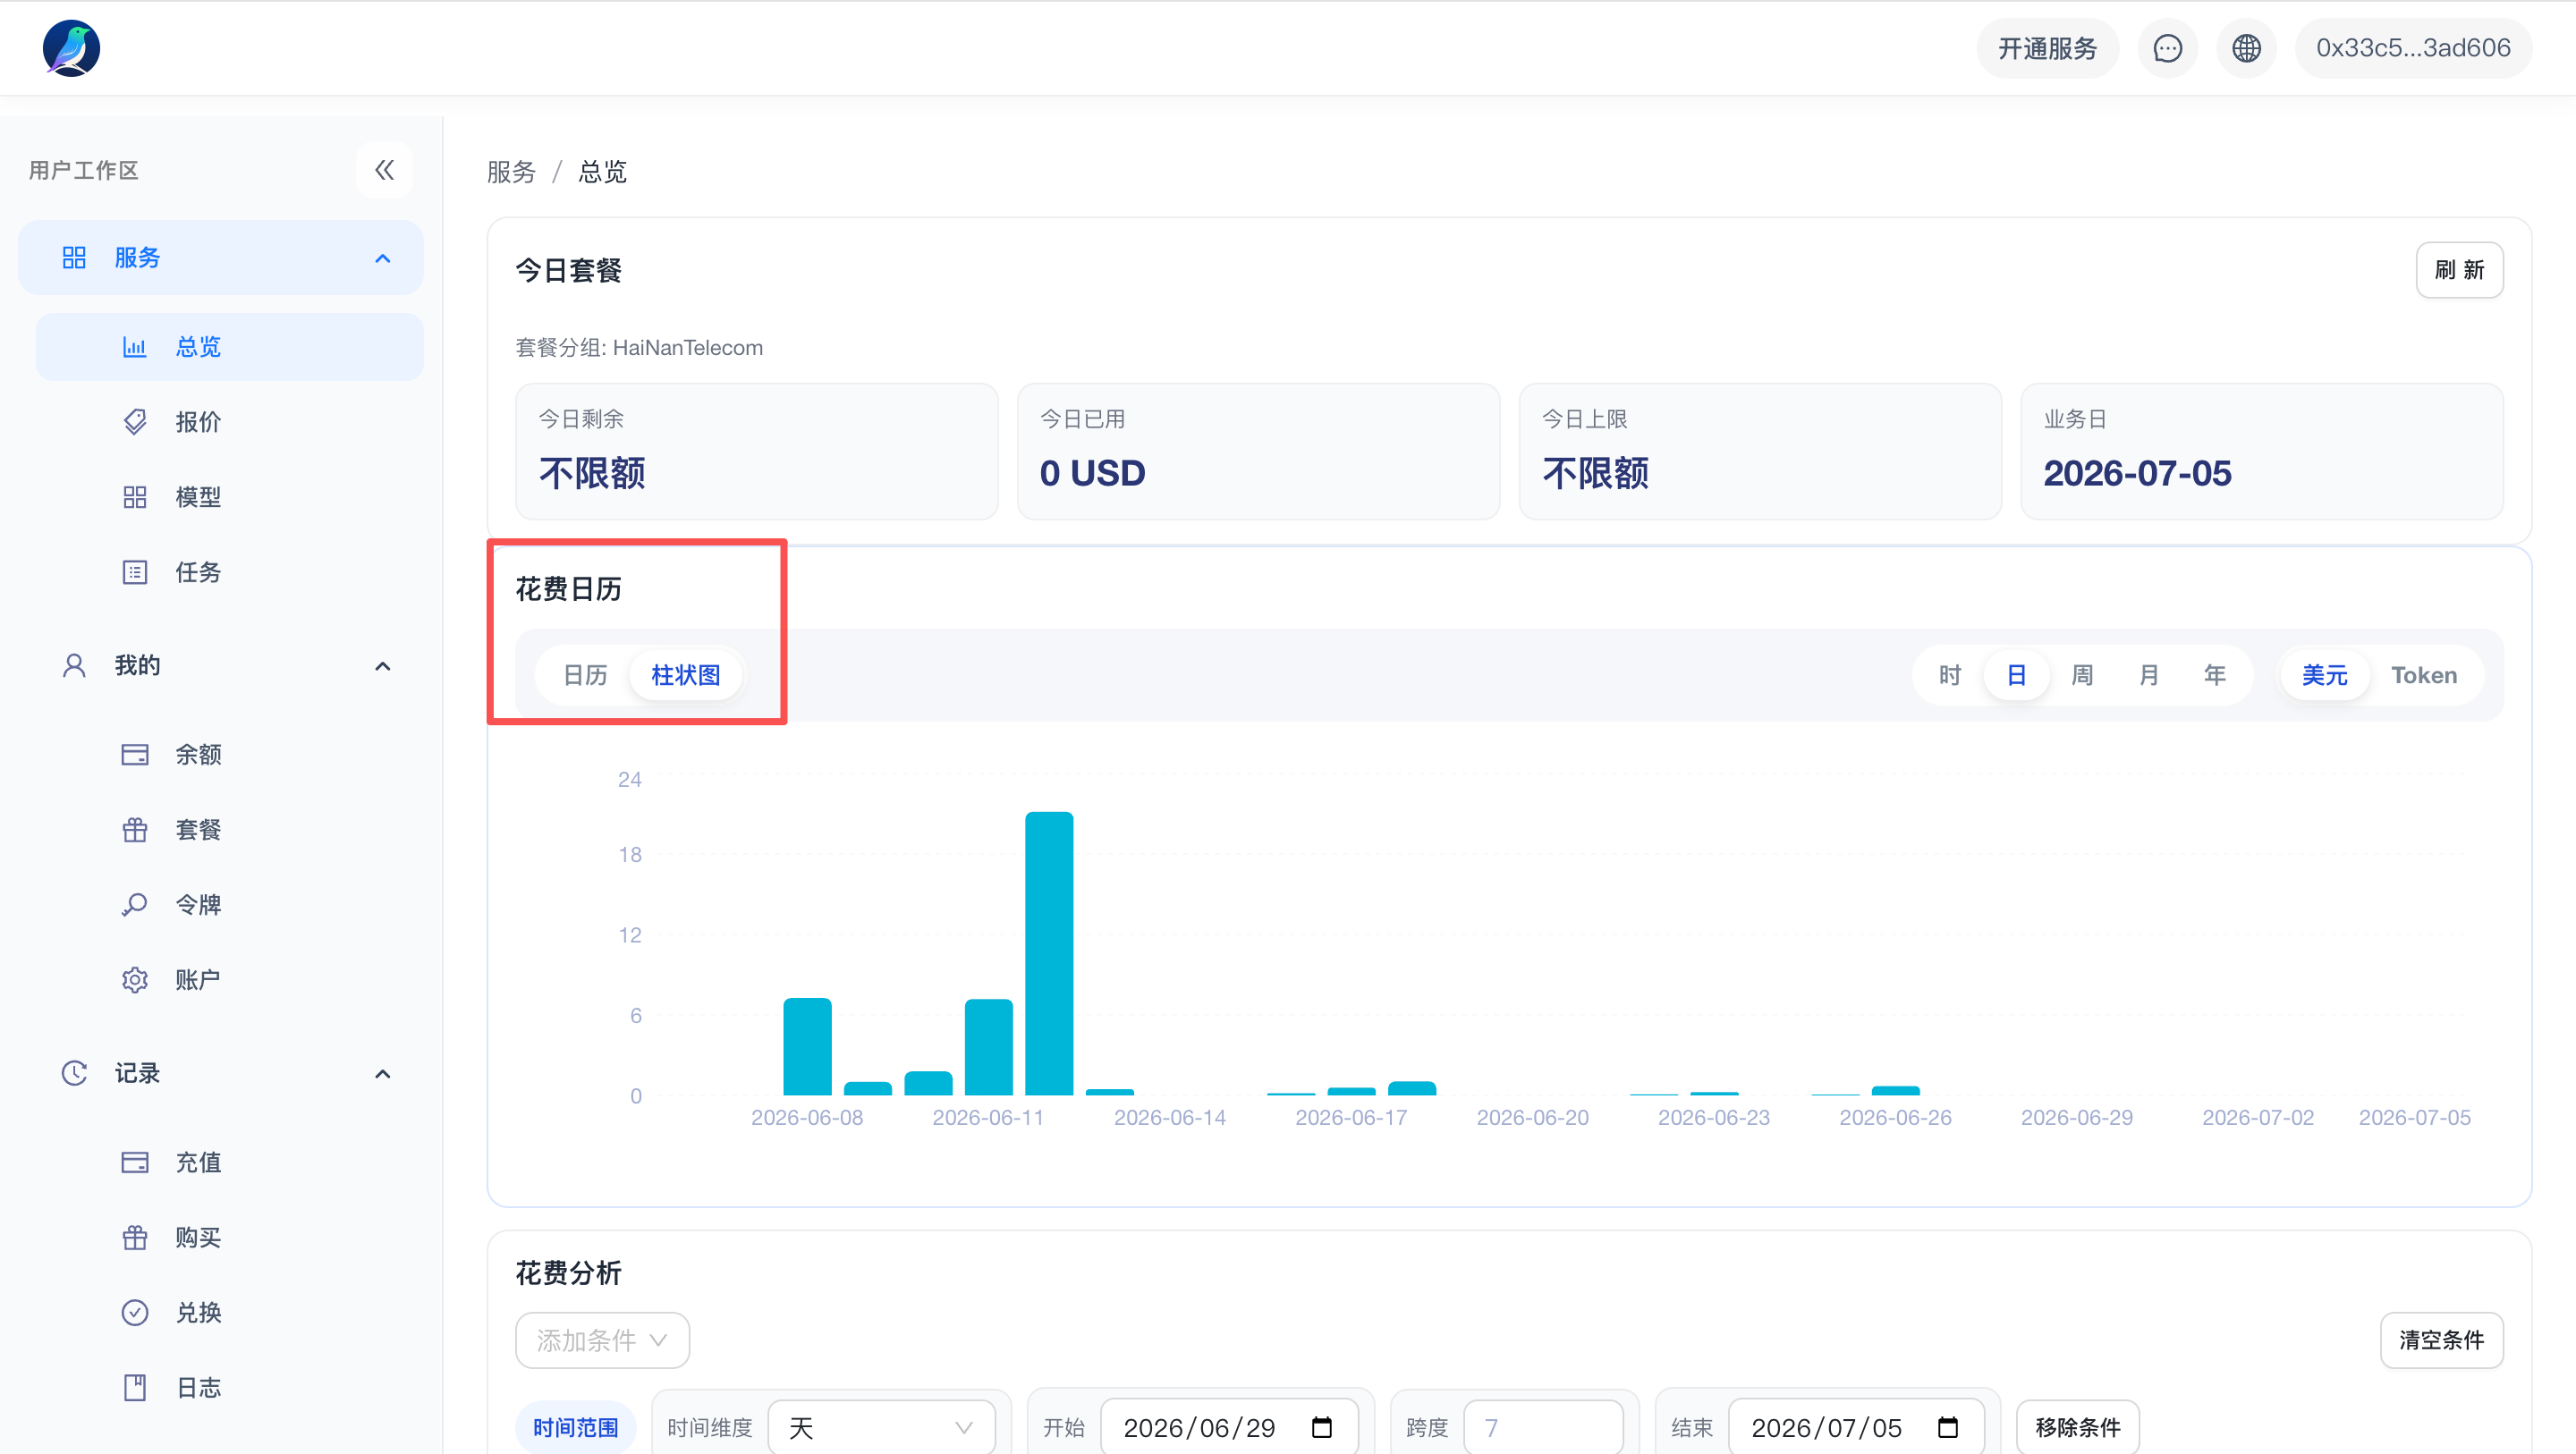Open 任务 list icon item
The image size is (2576, 1454).
(x=229, y=572)
